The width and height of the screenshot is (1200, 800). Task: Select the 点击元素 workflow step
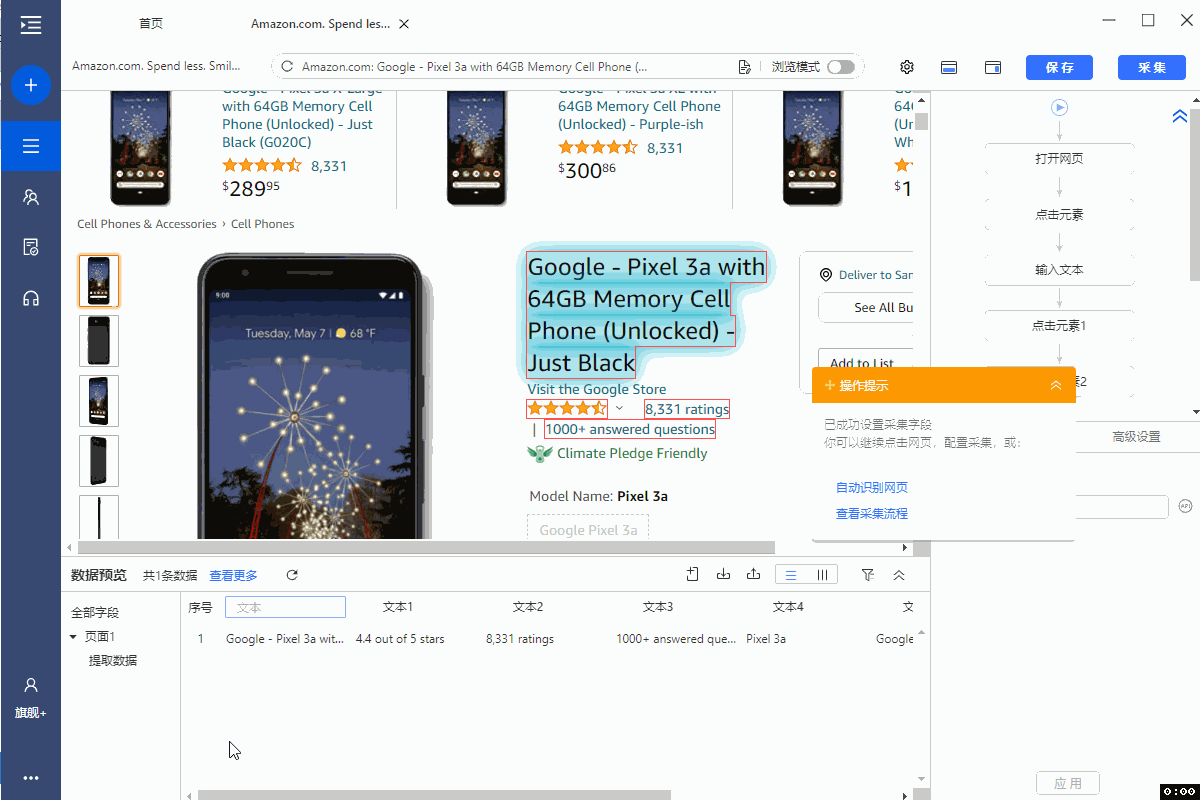tap(1059, 214)
